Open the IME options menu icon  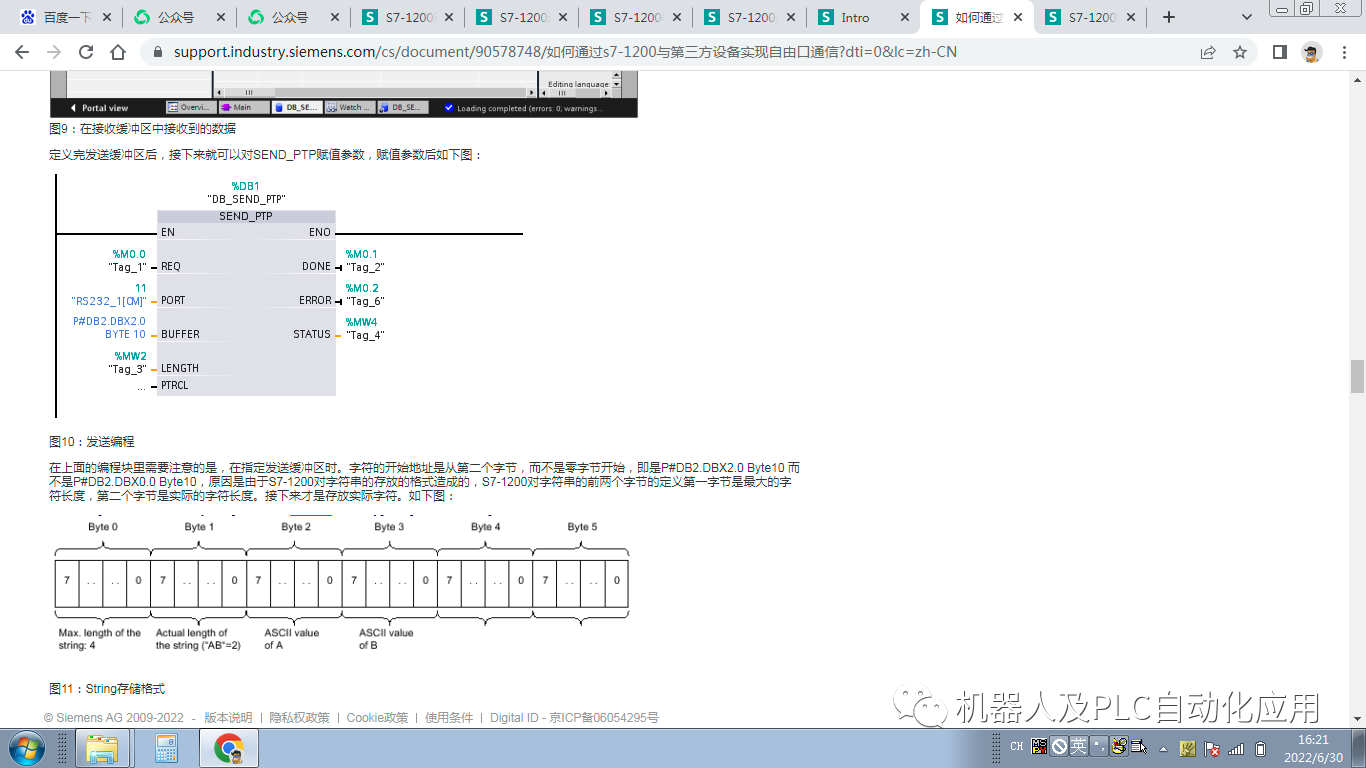pos(1139,746)
